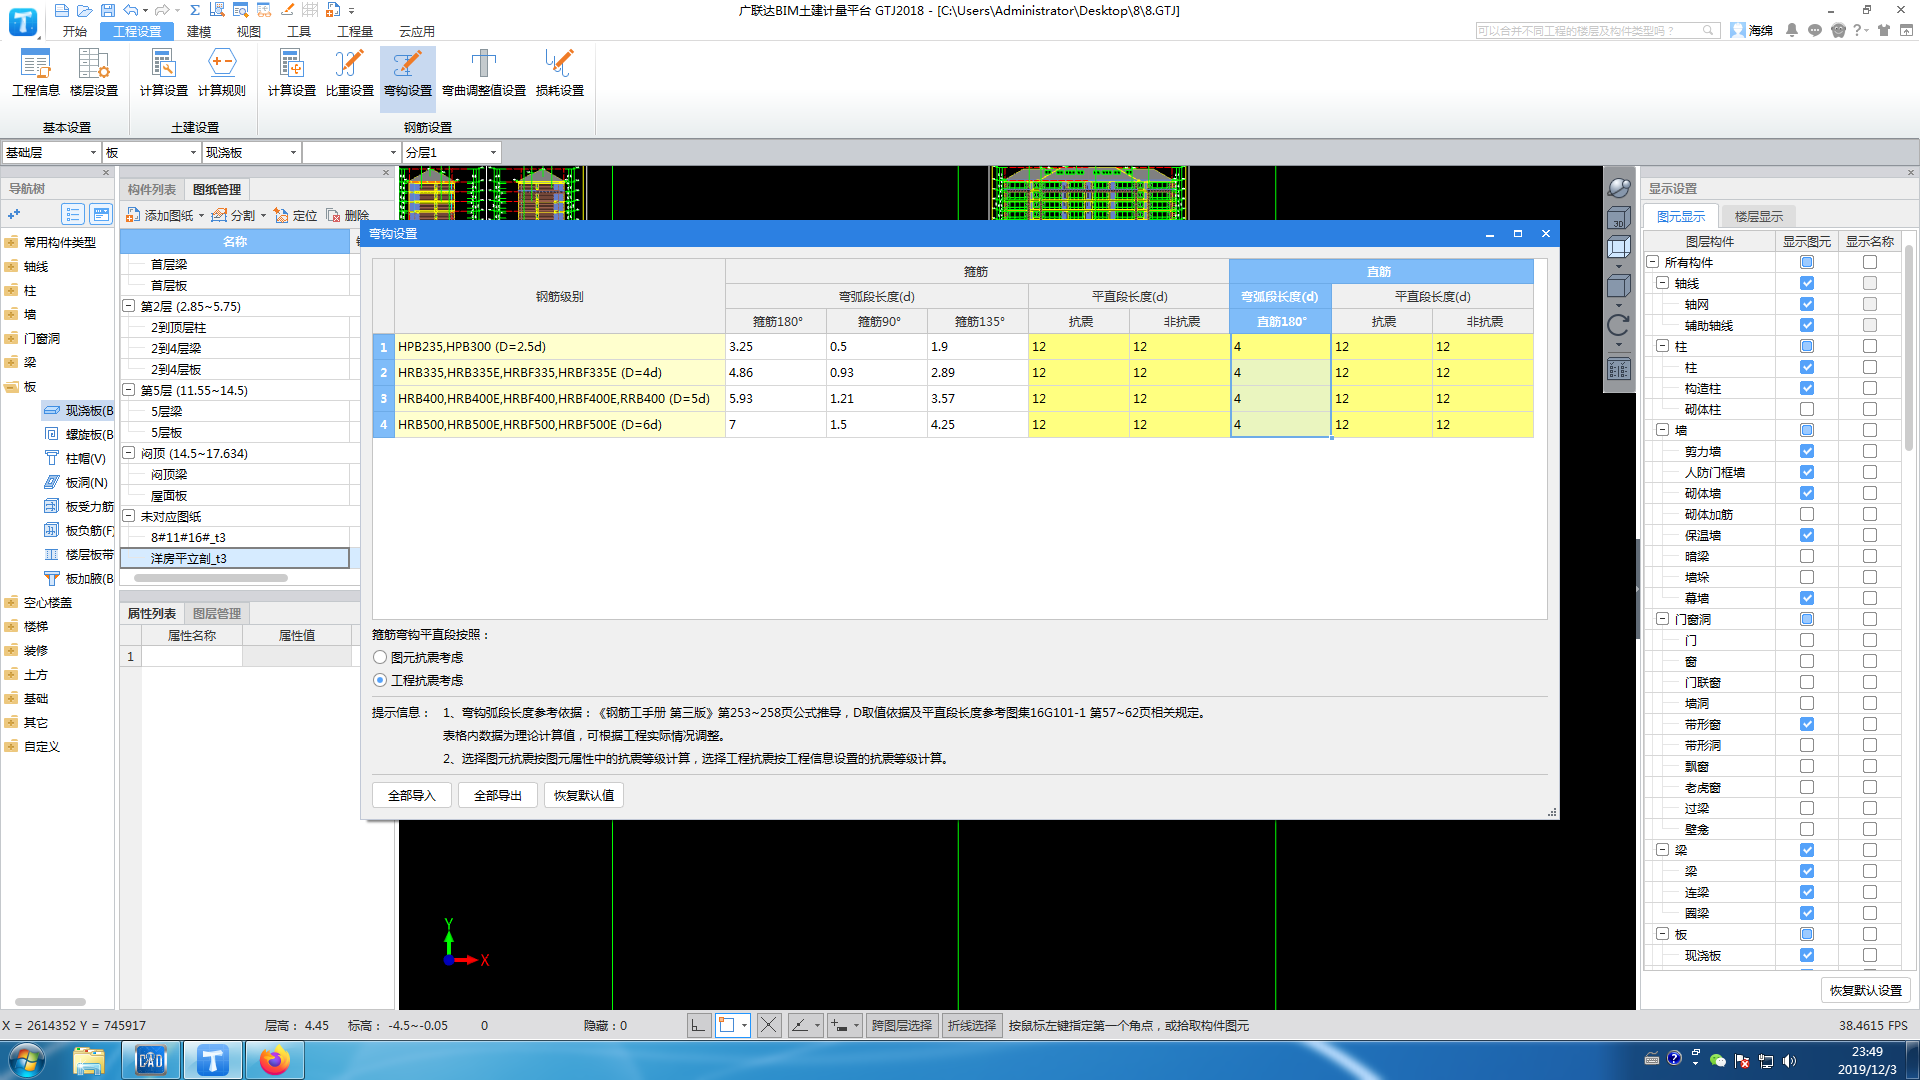Click the 全部导出 button
The height and width of the screenshot is (1080, 1920).
498,795
